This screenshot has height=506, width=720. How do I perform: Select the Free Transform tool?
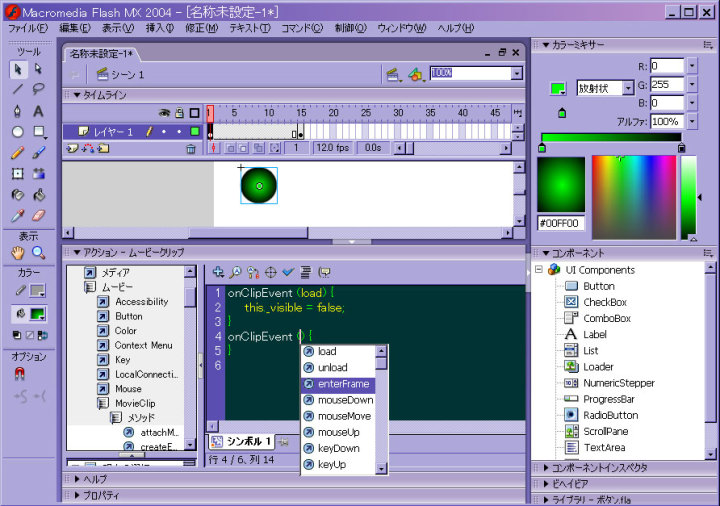point(18,174)
